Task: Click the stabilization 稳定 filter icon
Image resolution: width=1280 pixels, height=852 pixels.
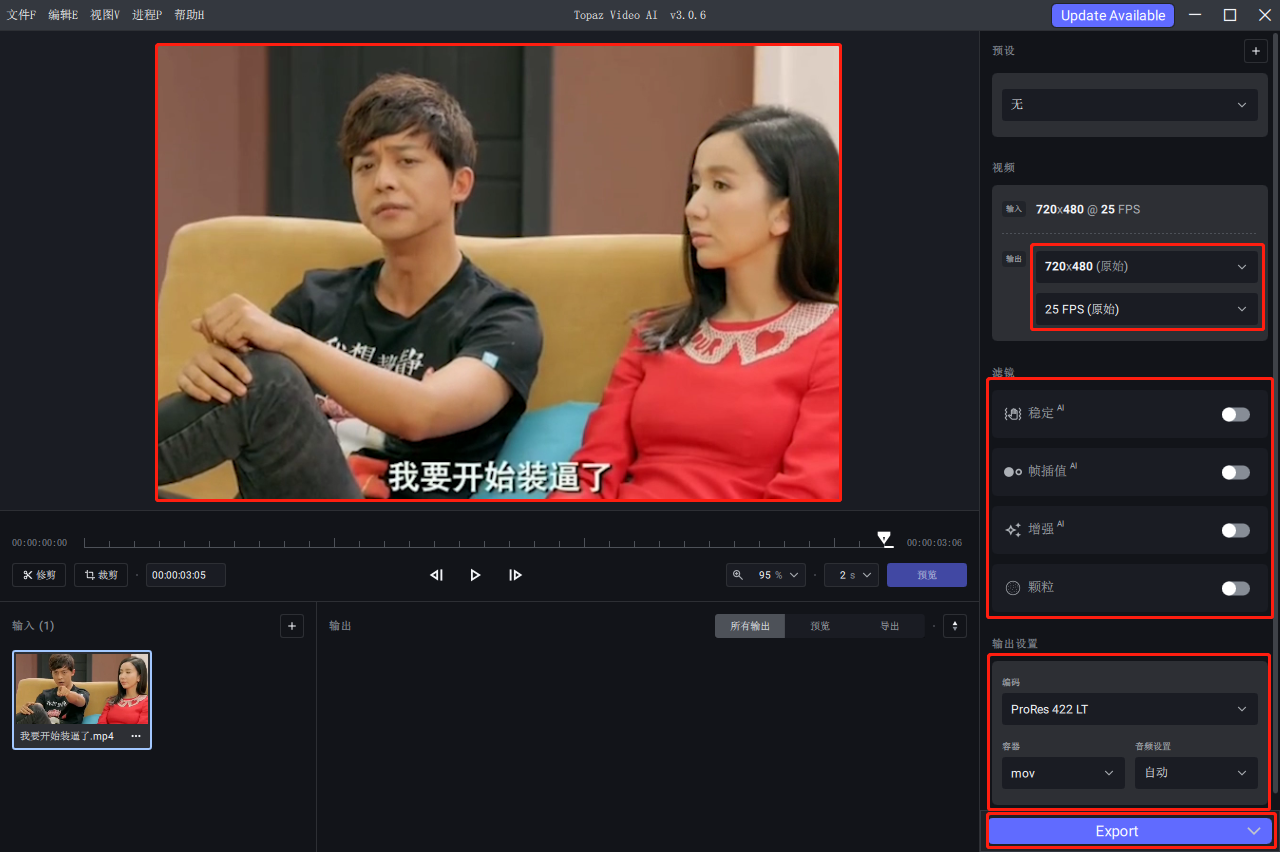Action: pos(1012,413)
